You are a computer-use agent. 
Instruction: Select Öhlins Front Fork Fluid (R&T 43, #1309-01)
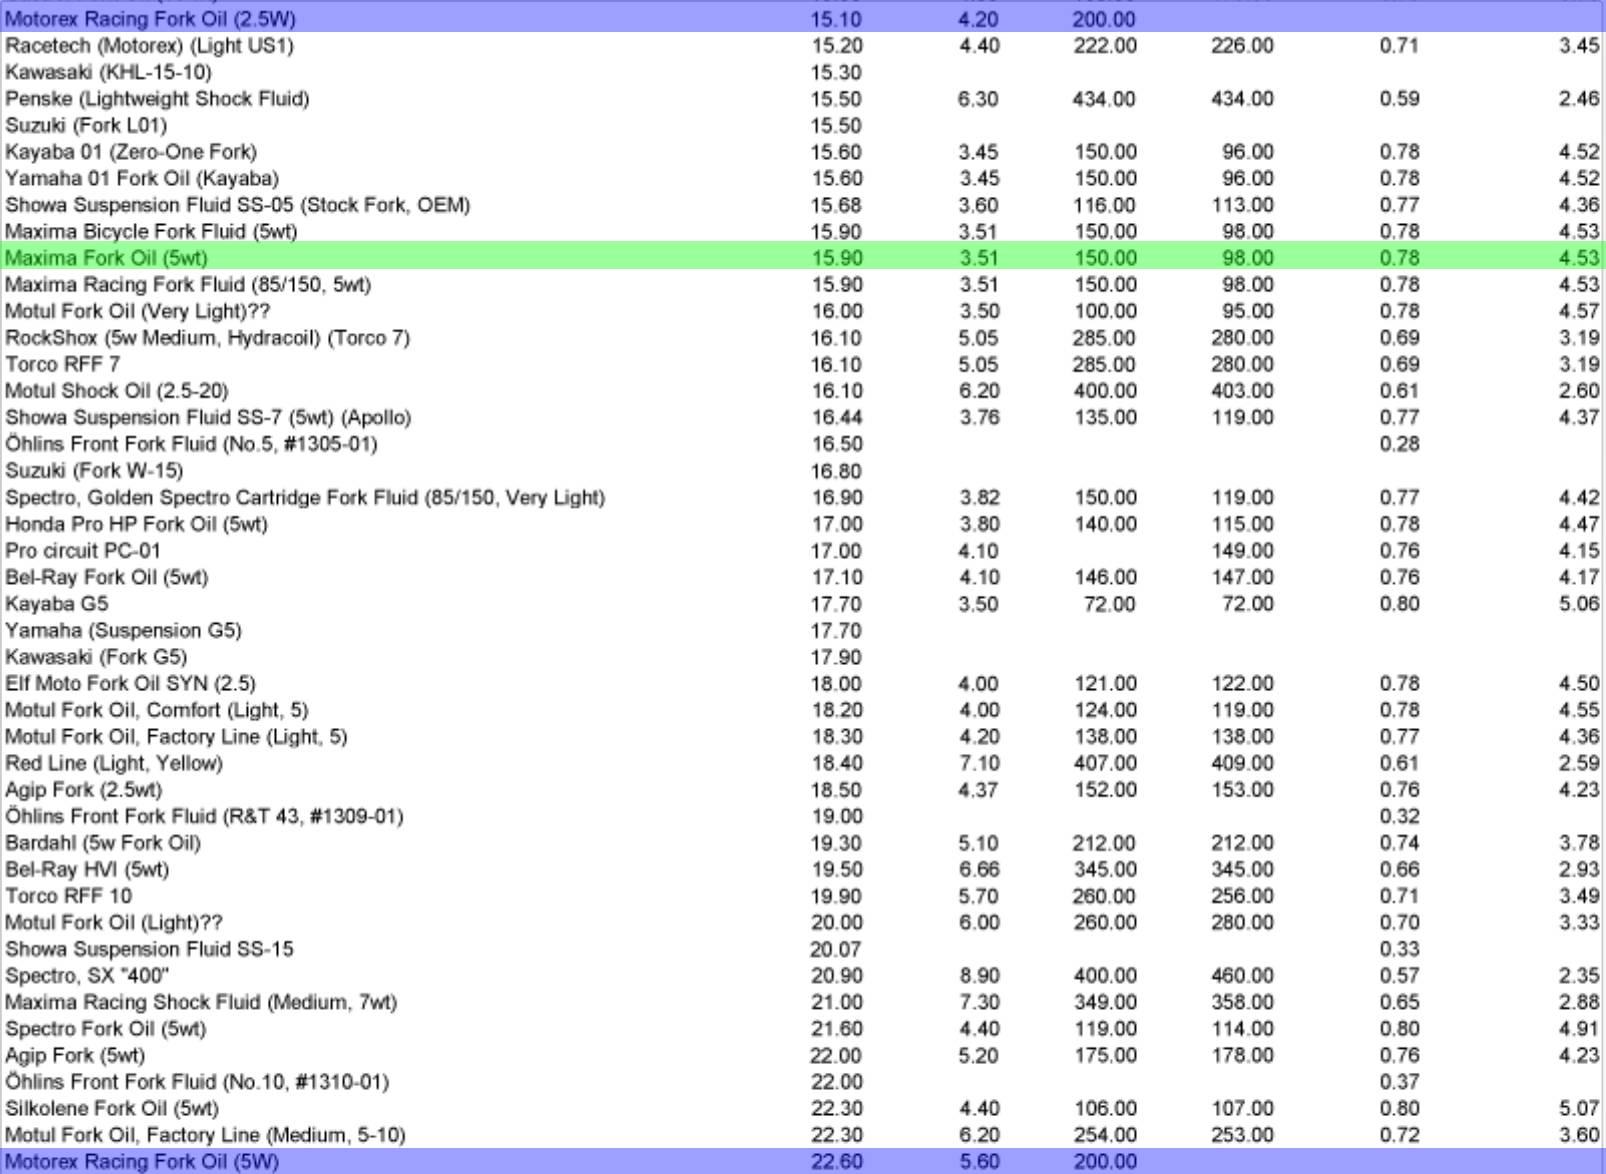[204, 816]
